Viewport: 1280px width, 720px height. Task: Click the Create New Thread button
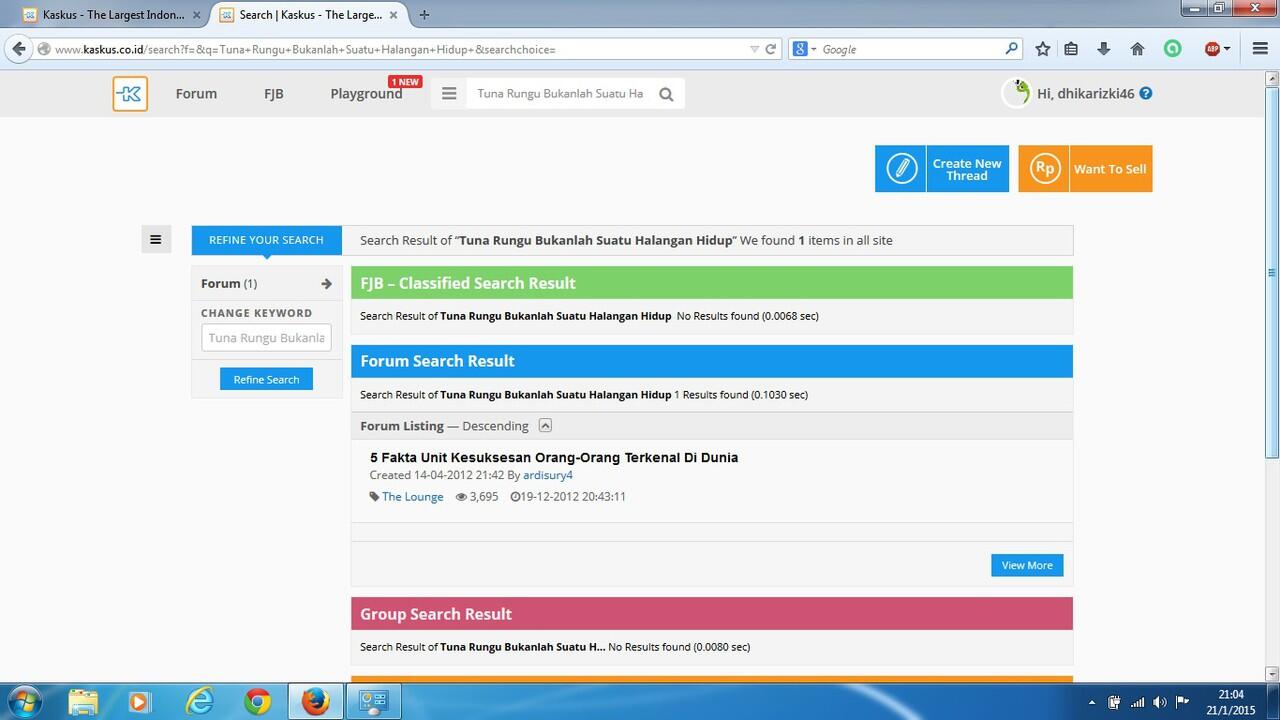[942, 169]
